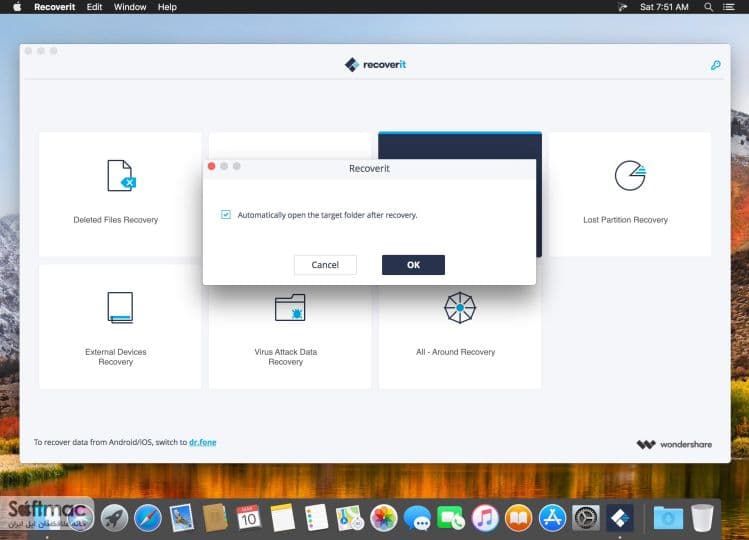
Task: Uncheck automatically open target folder checkbox
Action: click(x=225, y=215)
